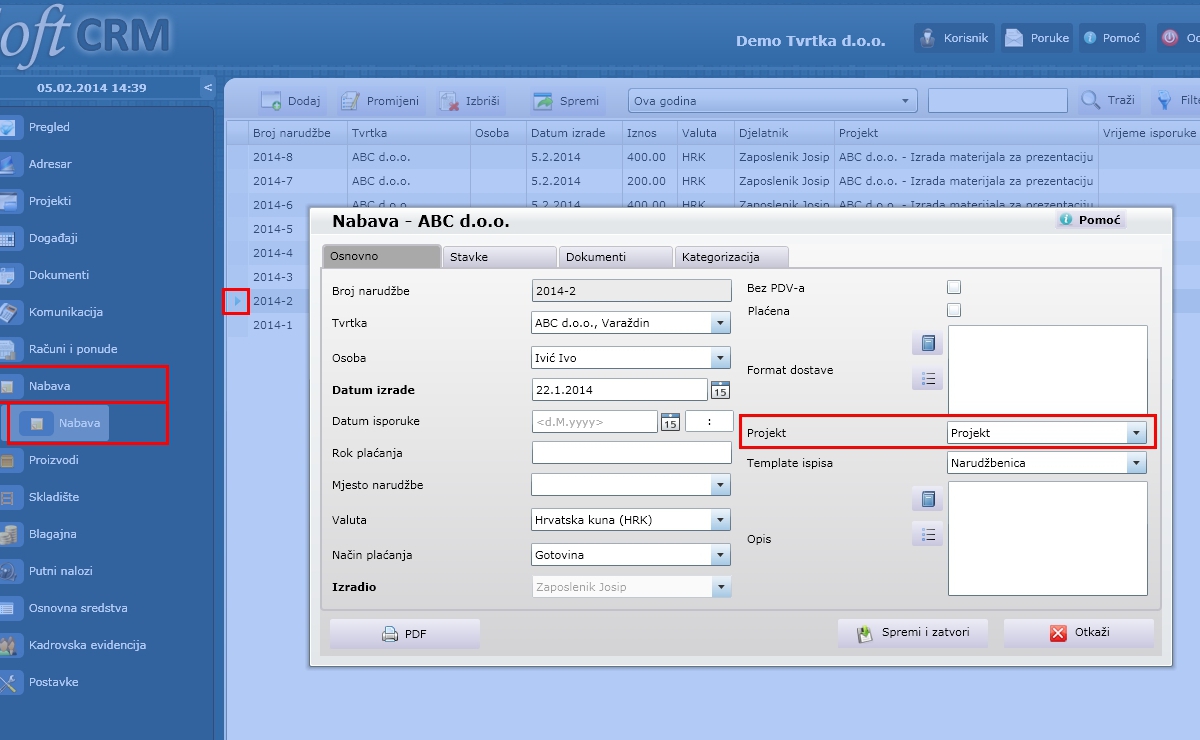Click the Traži search button
1200x740 pixels.
[x=1108, y=101]
